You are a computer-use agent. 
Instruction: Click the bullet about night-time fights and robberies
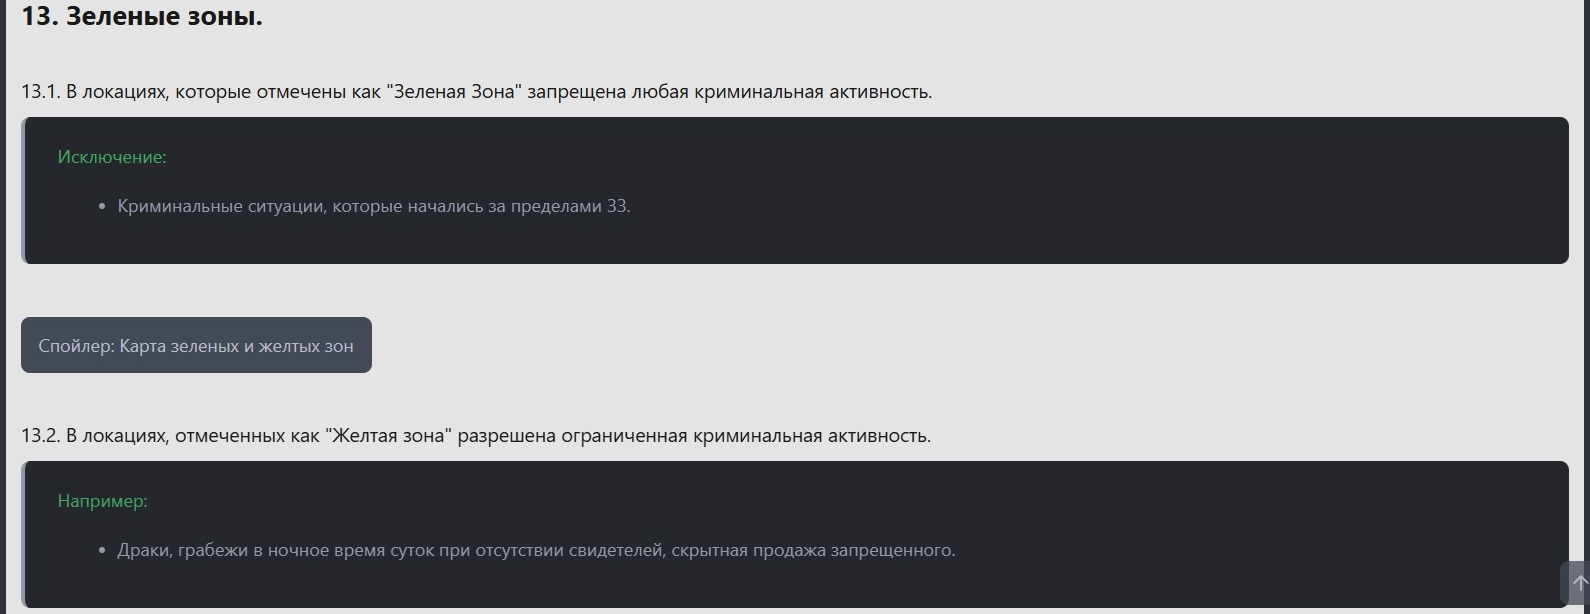click(537, 549)
